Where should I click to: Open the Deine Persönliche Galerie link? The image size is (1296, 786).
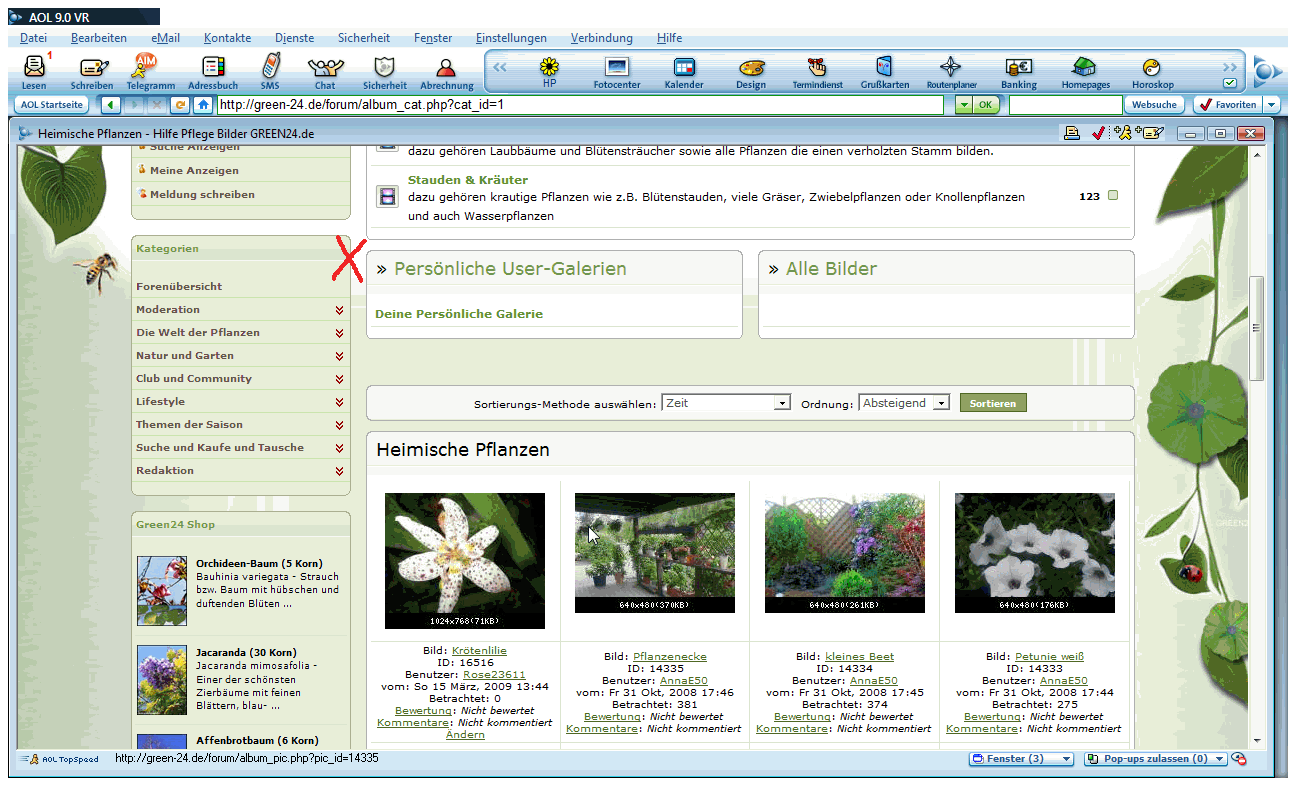point(459,314)
